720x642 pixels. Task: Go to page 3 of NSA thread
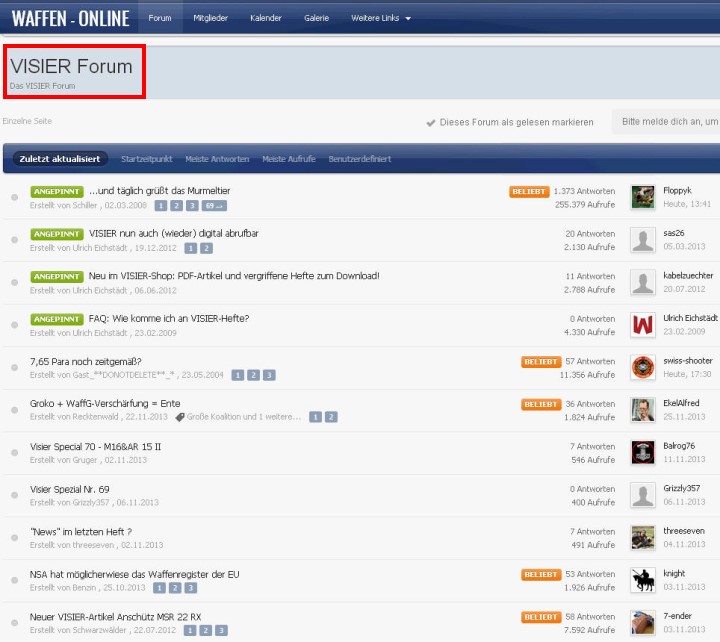tap(190, 588)
